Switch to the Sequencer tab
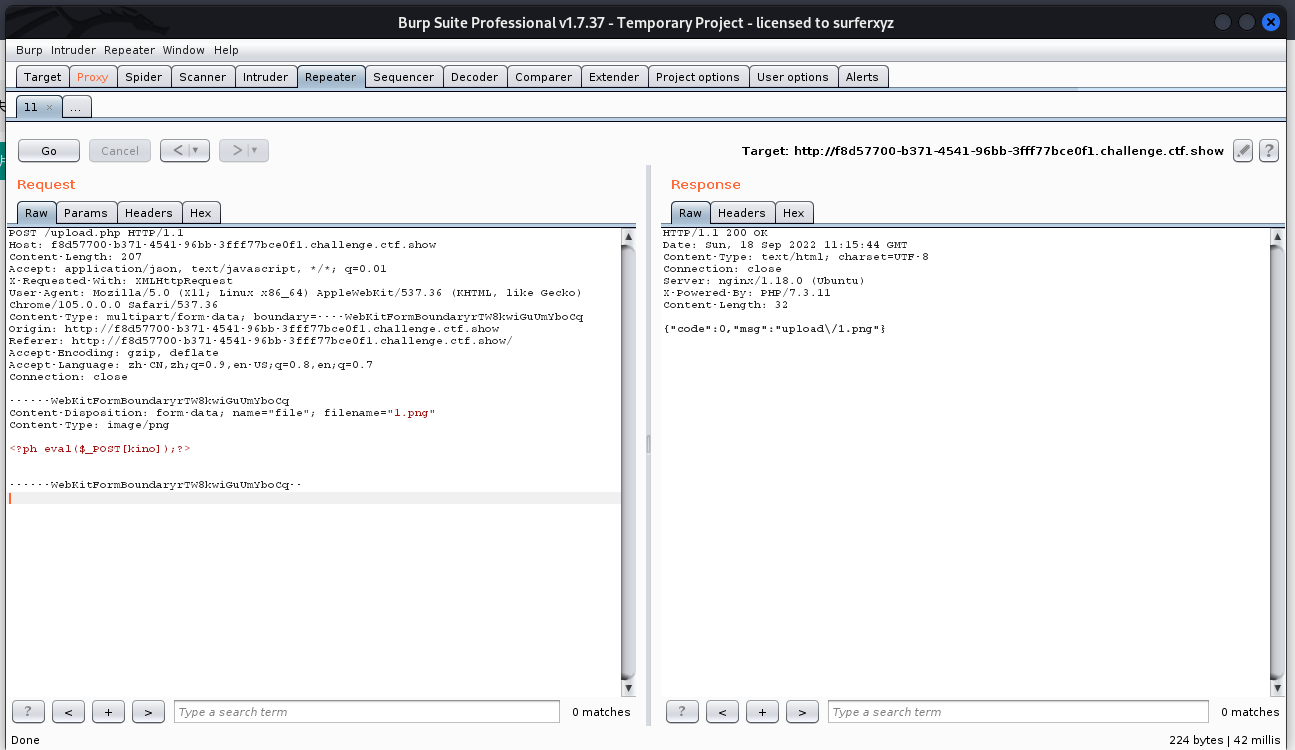 (404, 77)
